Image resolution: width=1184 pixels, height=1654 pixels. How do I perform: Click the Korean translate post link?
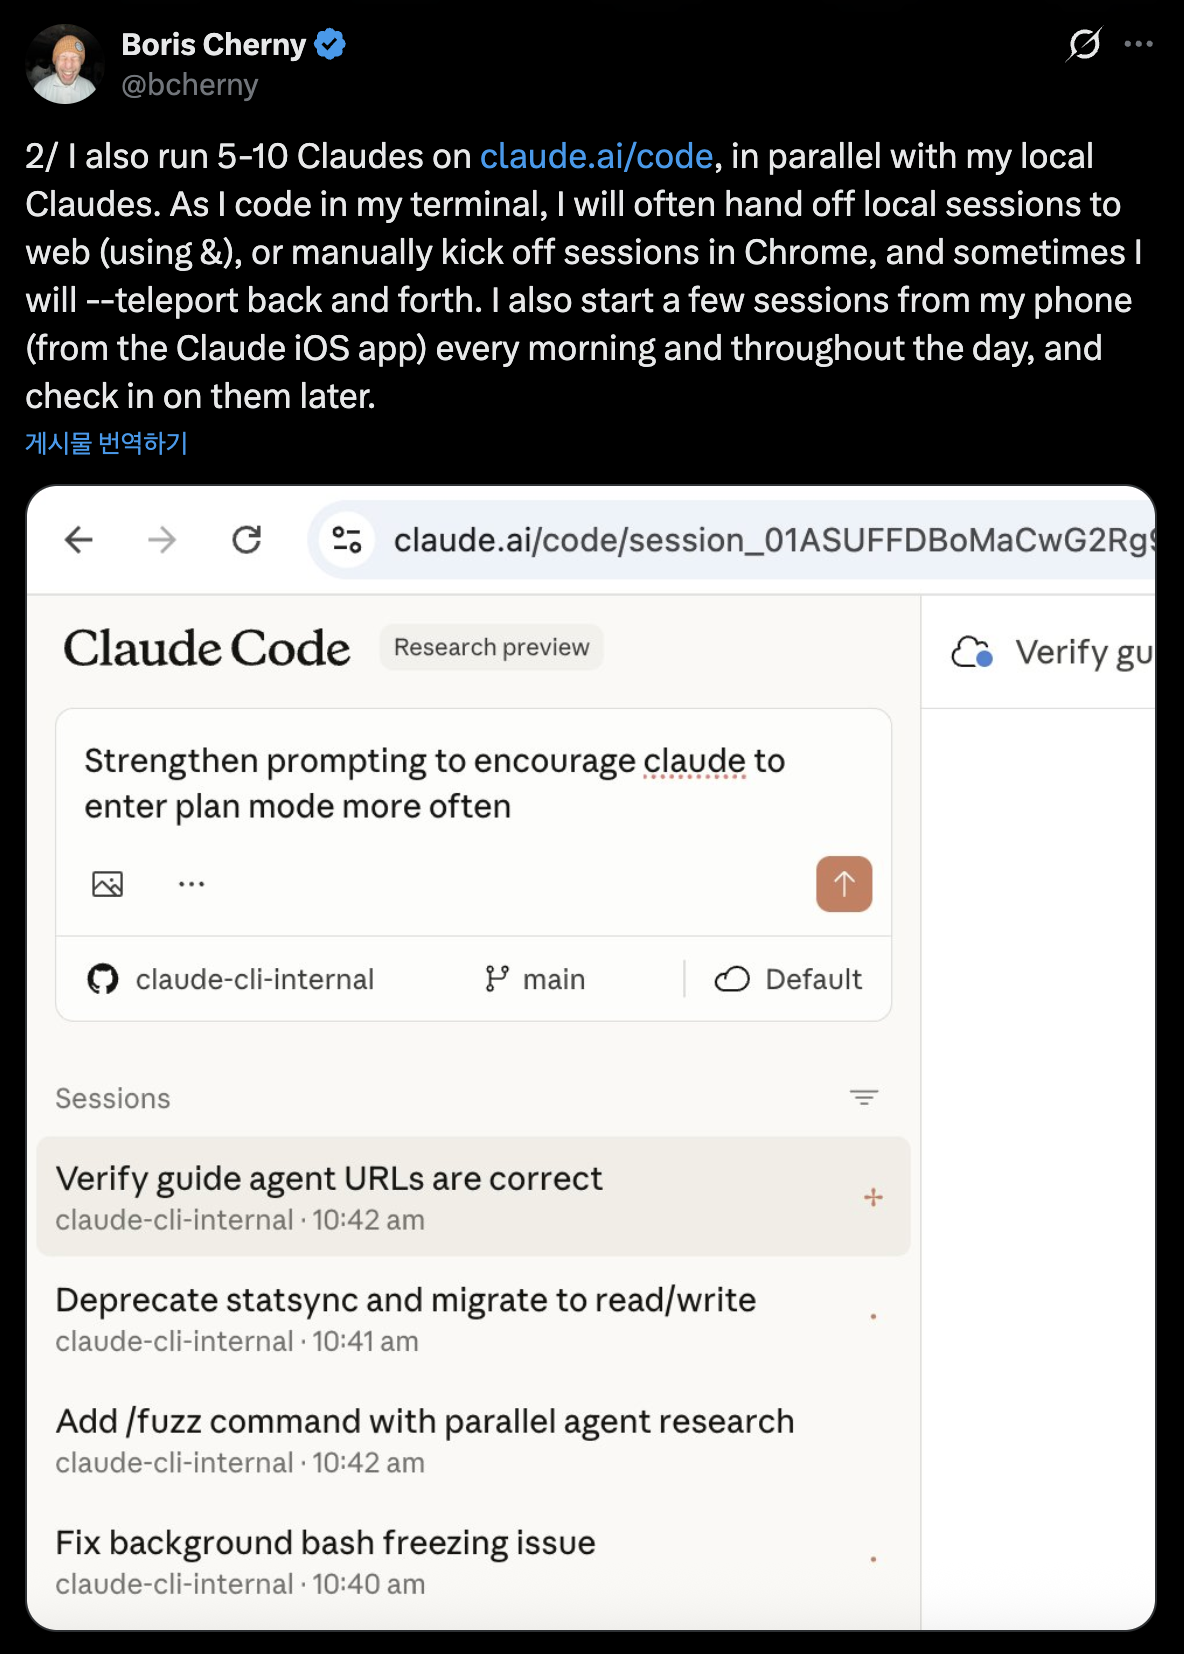point(107,443)
